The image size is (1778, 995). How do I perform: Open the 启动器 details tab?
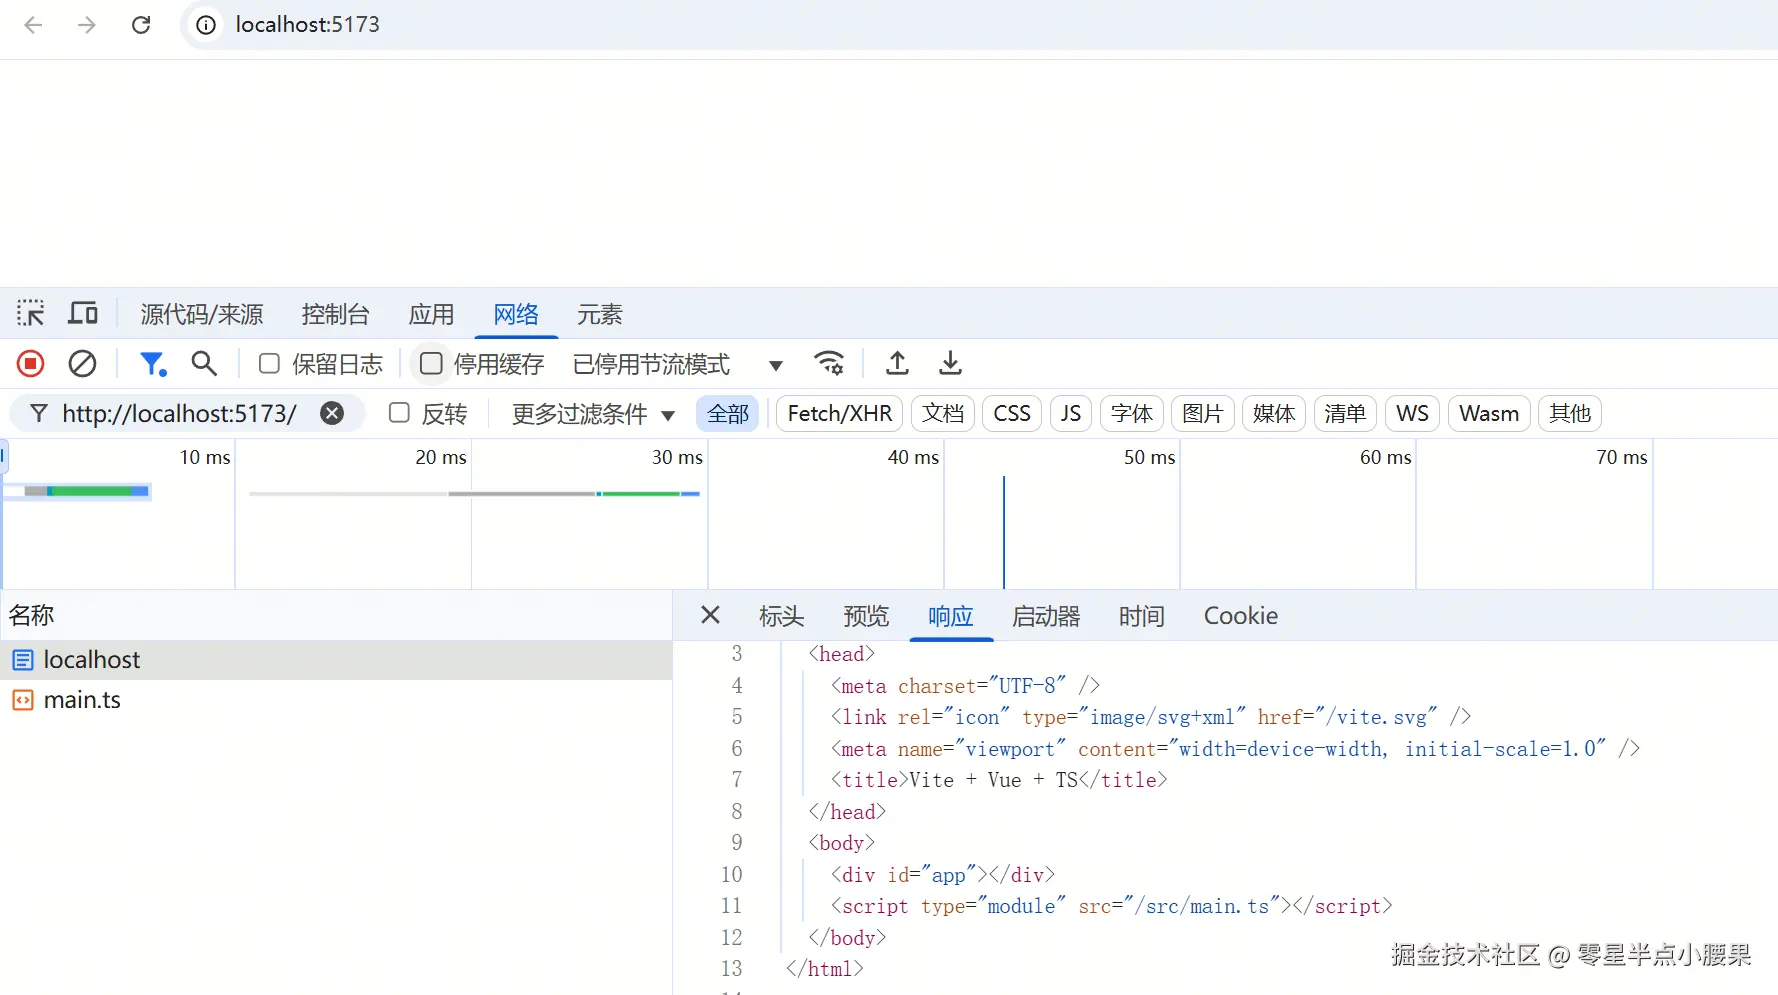point(1046,616)
